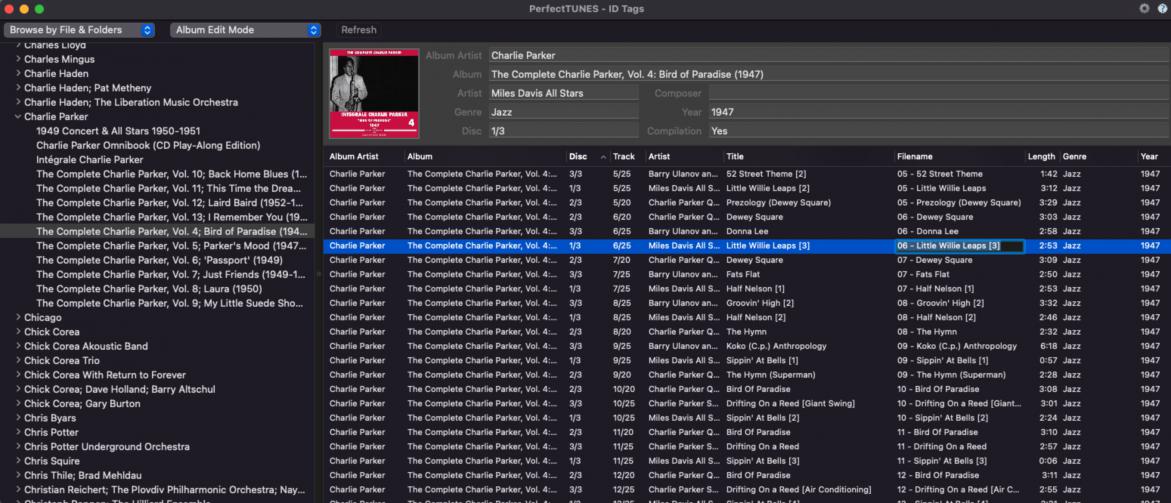Collapse the Charlie Parker folder
This screenshot has height=503, width=1171.
(18, 117)
